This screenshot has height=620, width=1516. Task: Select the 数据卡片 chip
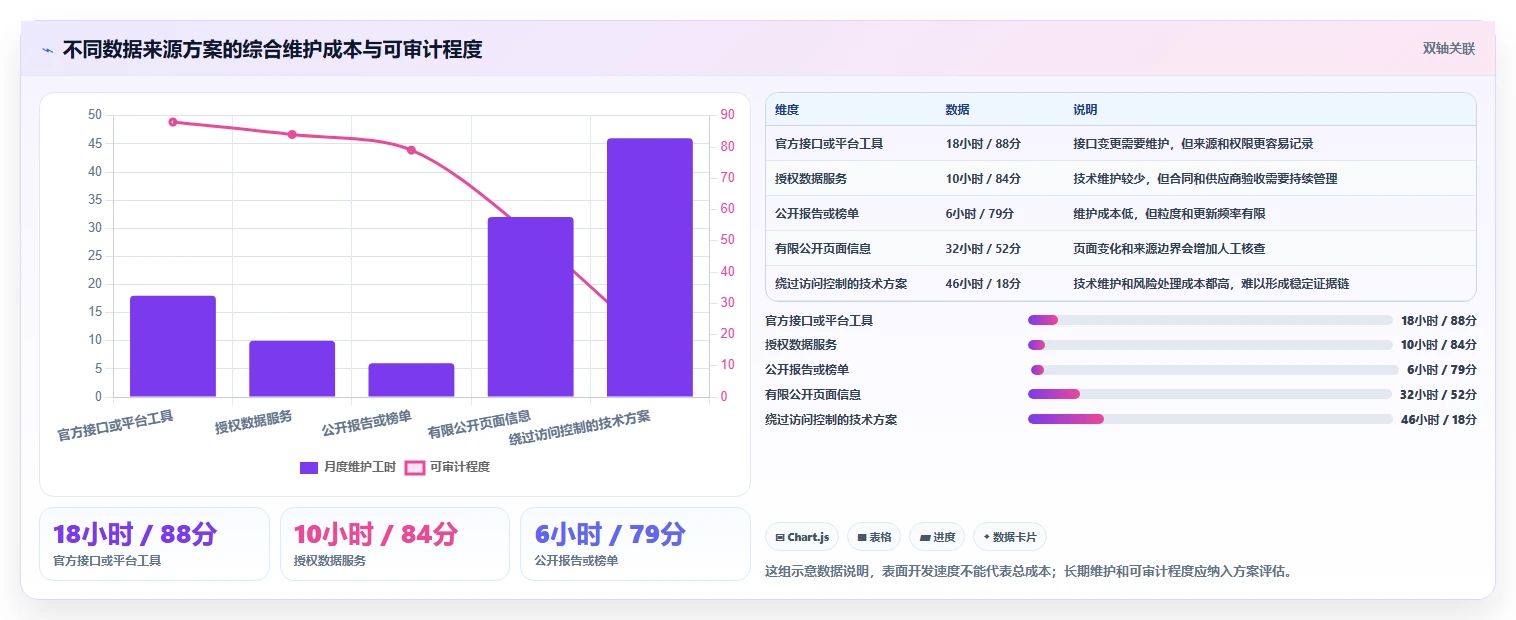(x=1010, y=537)
